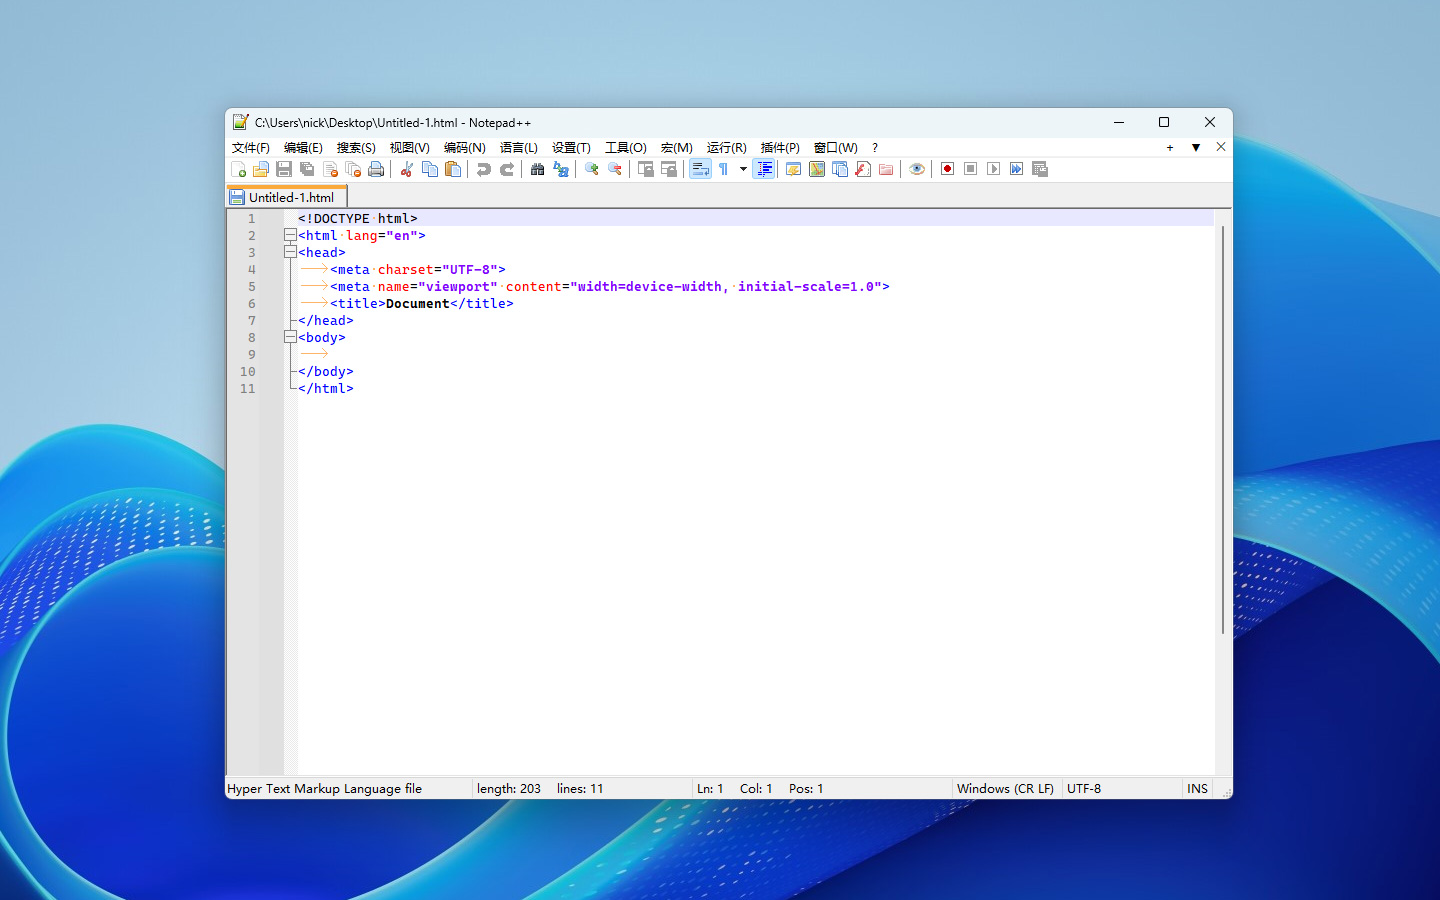Collapse the body fold on line 8
This screenshot has width=1440, height=900.
coord(290,337)
